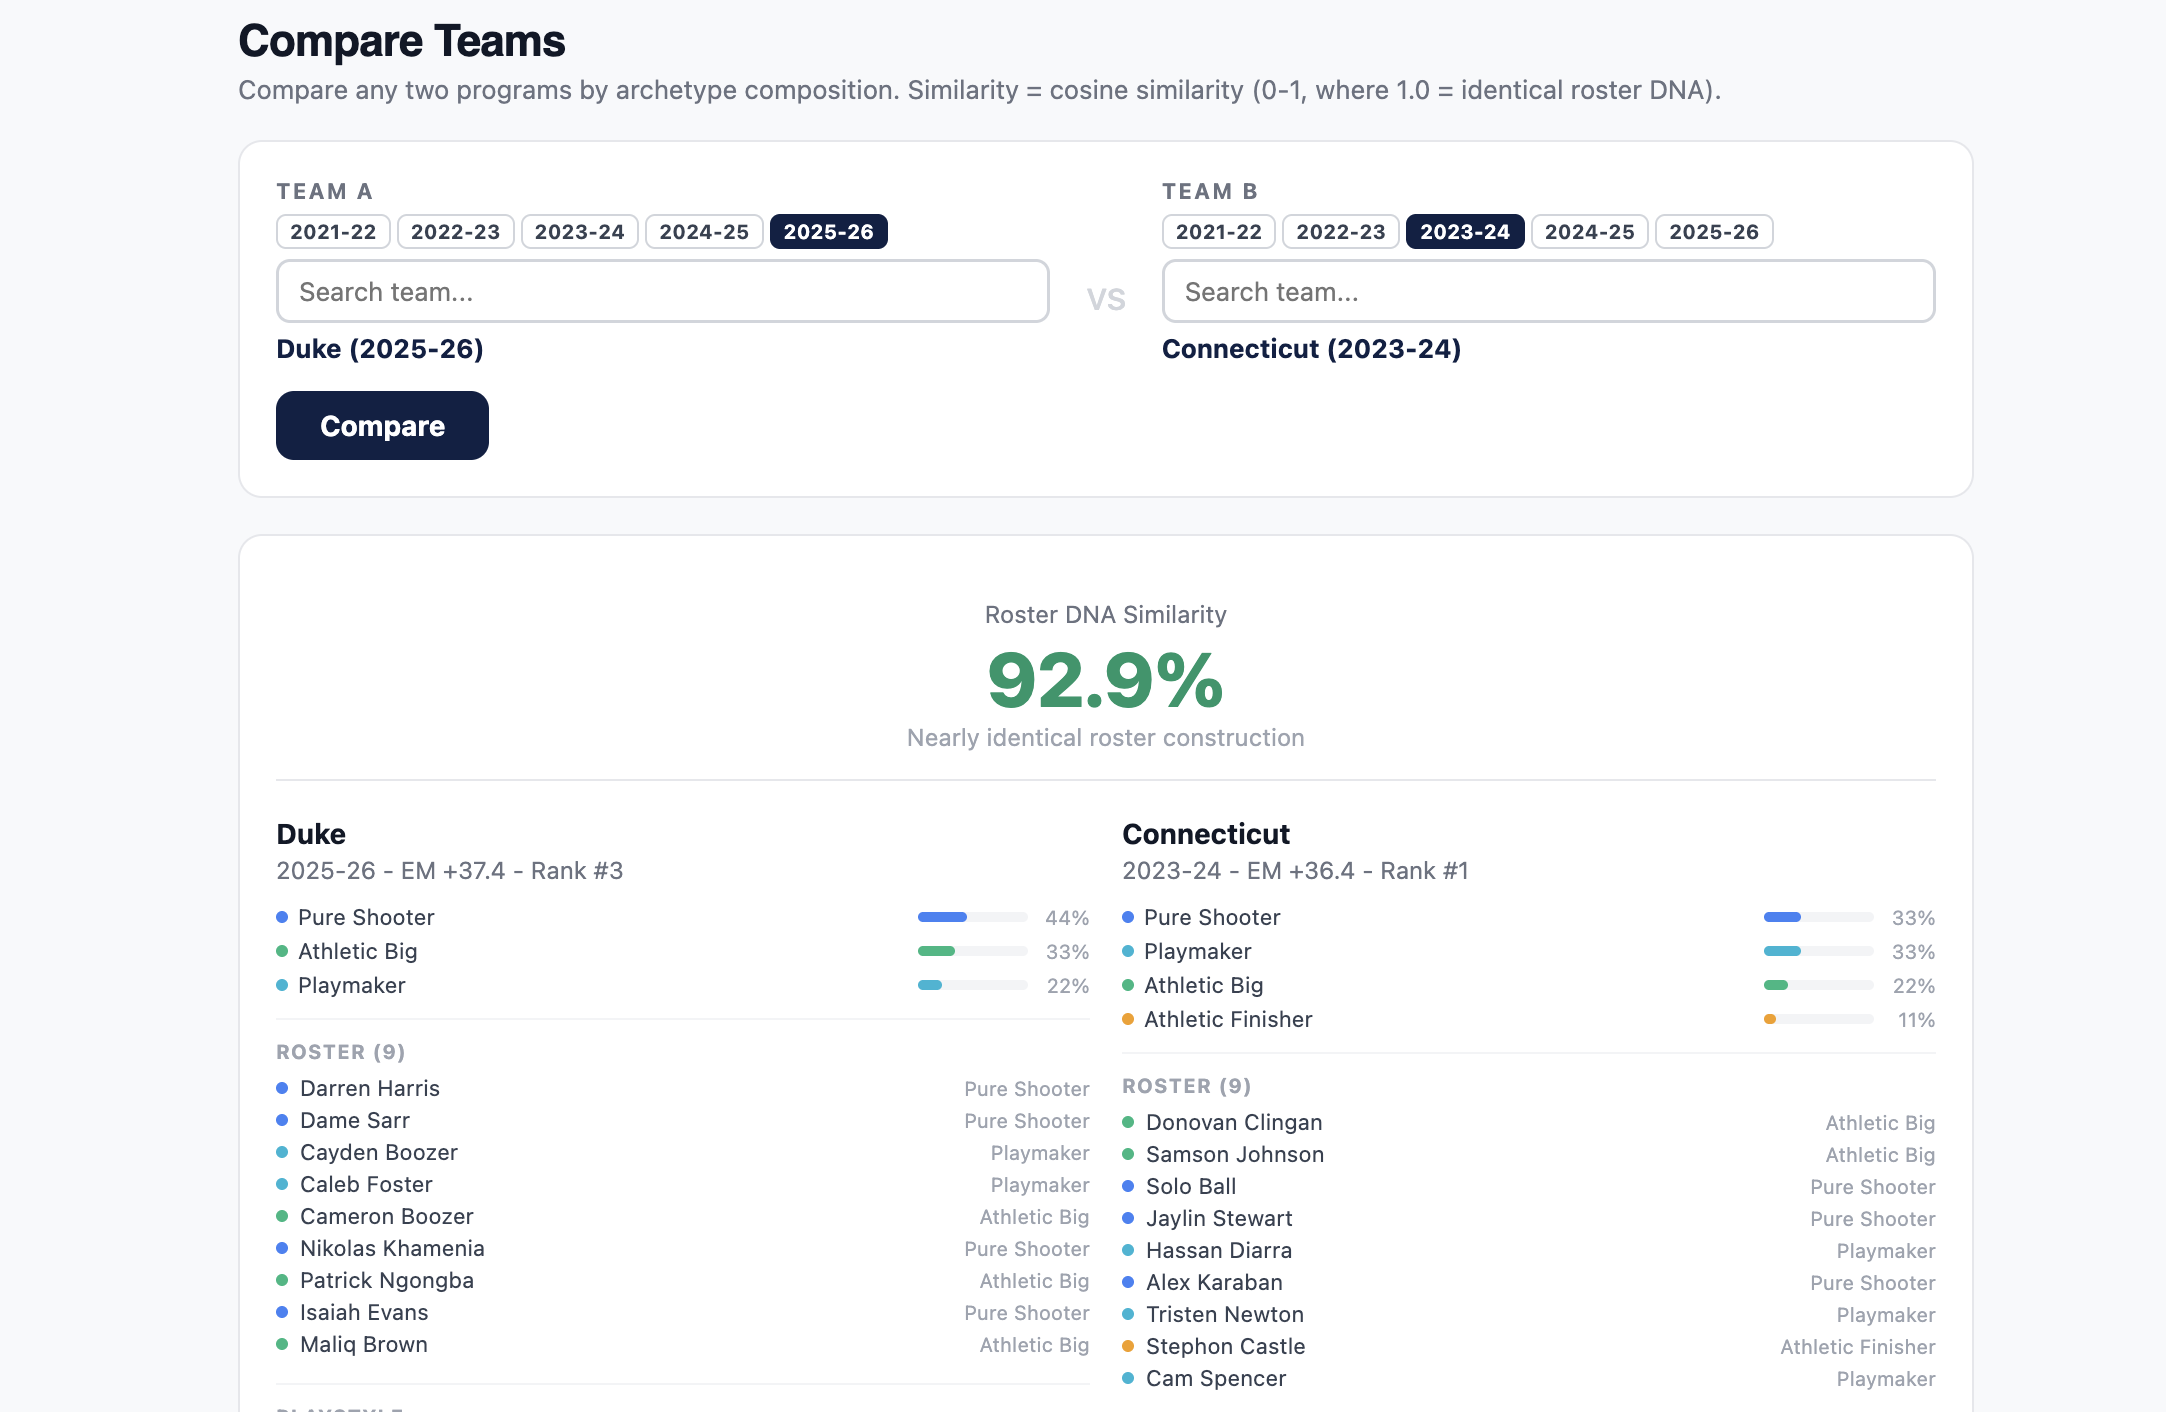Click Duke's Pure Shooter 44% bar
This screenshot has height=1412, width=2166.
(972, 917)
